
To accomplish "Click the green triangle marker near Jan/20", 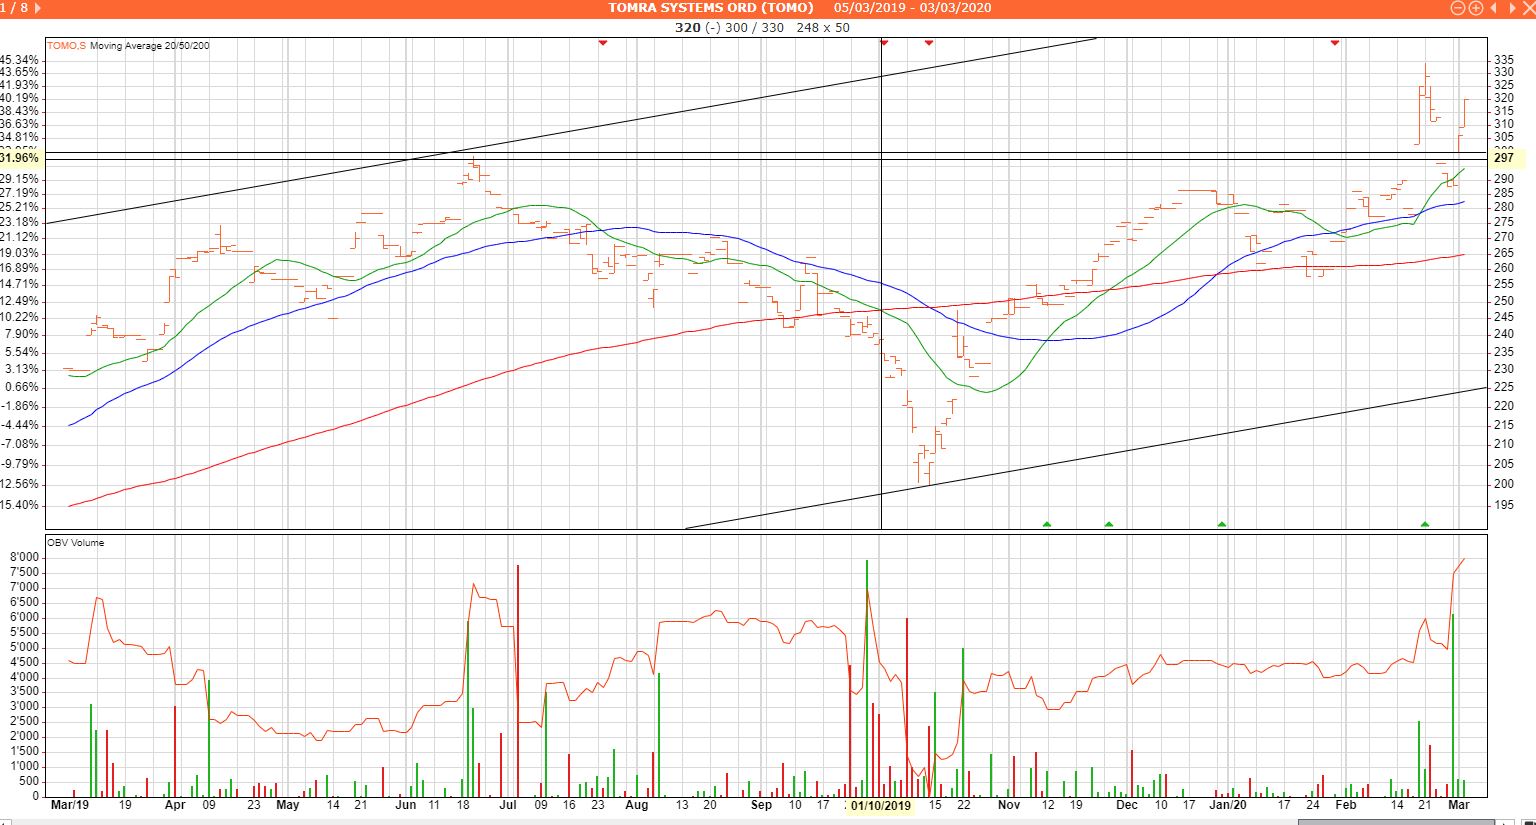I will coord(1221,523).
